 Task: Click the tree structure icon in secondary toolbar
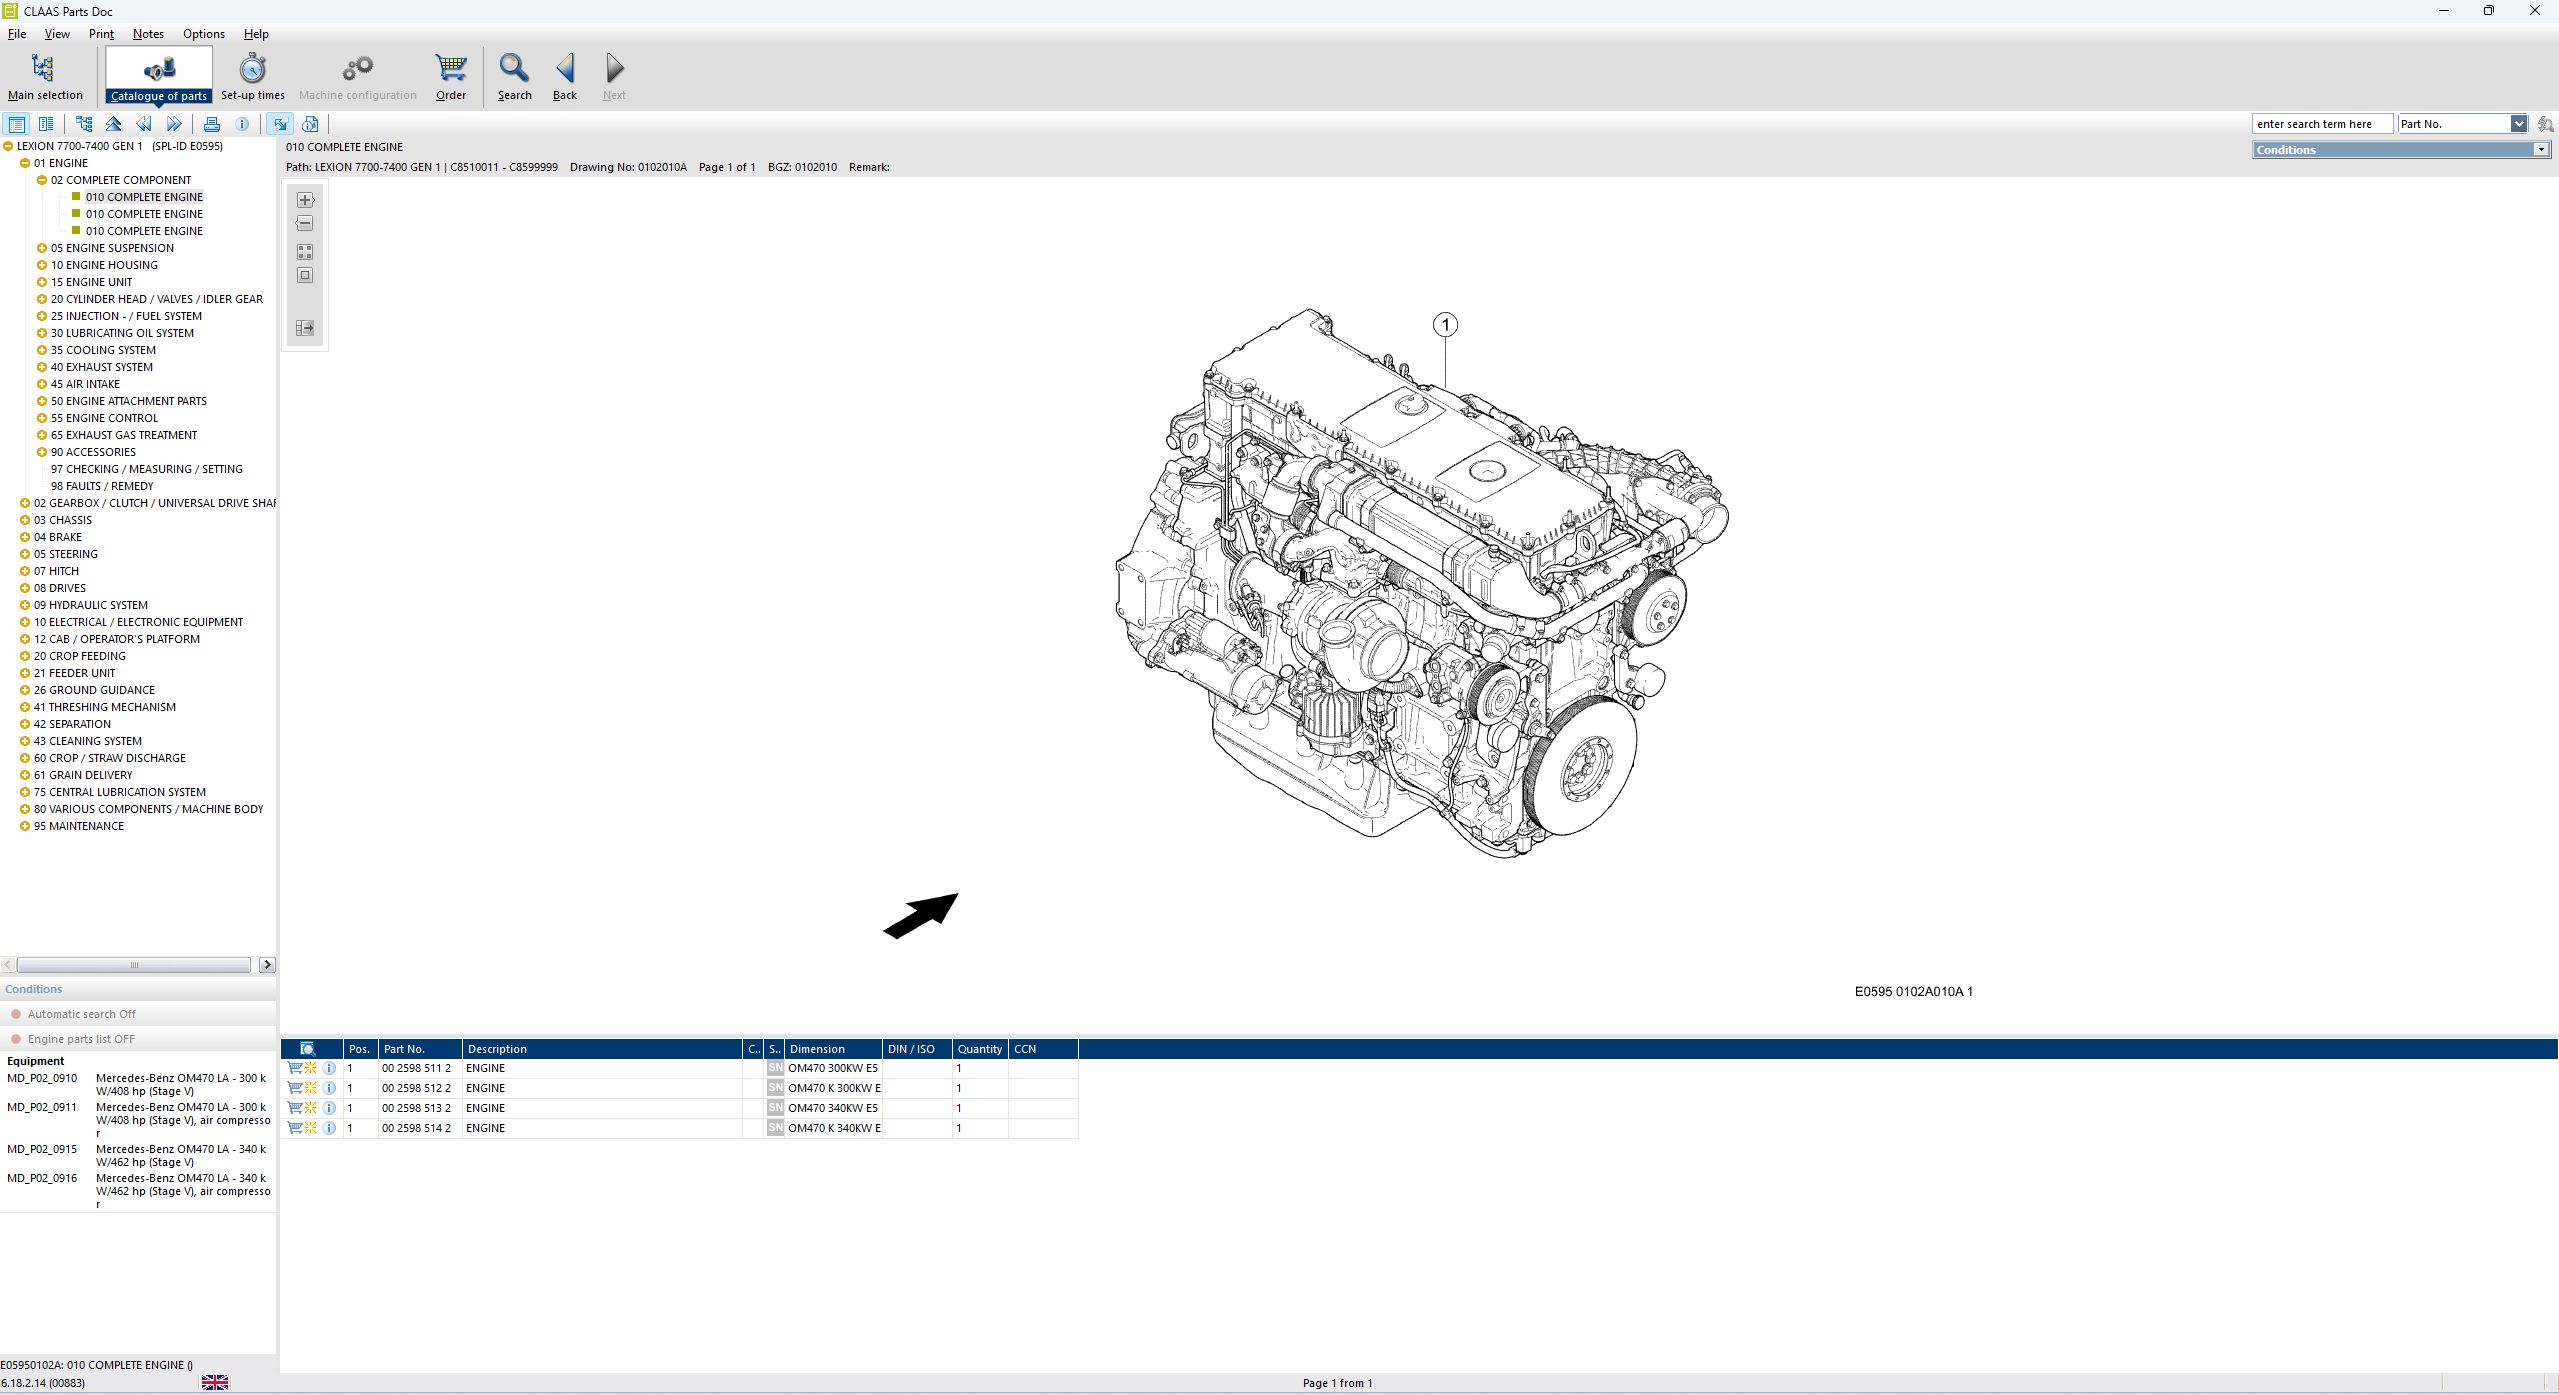(84, 124)
